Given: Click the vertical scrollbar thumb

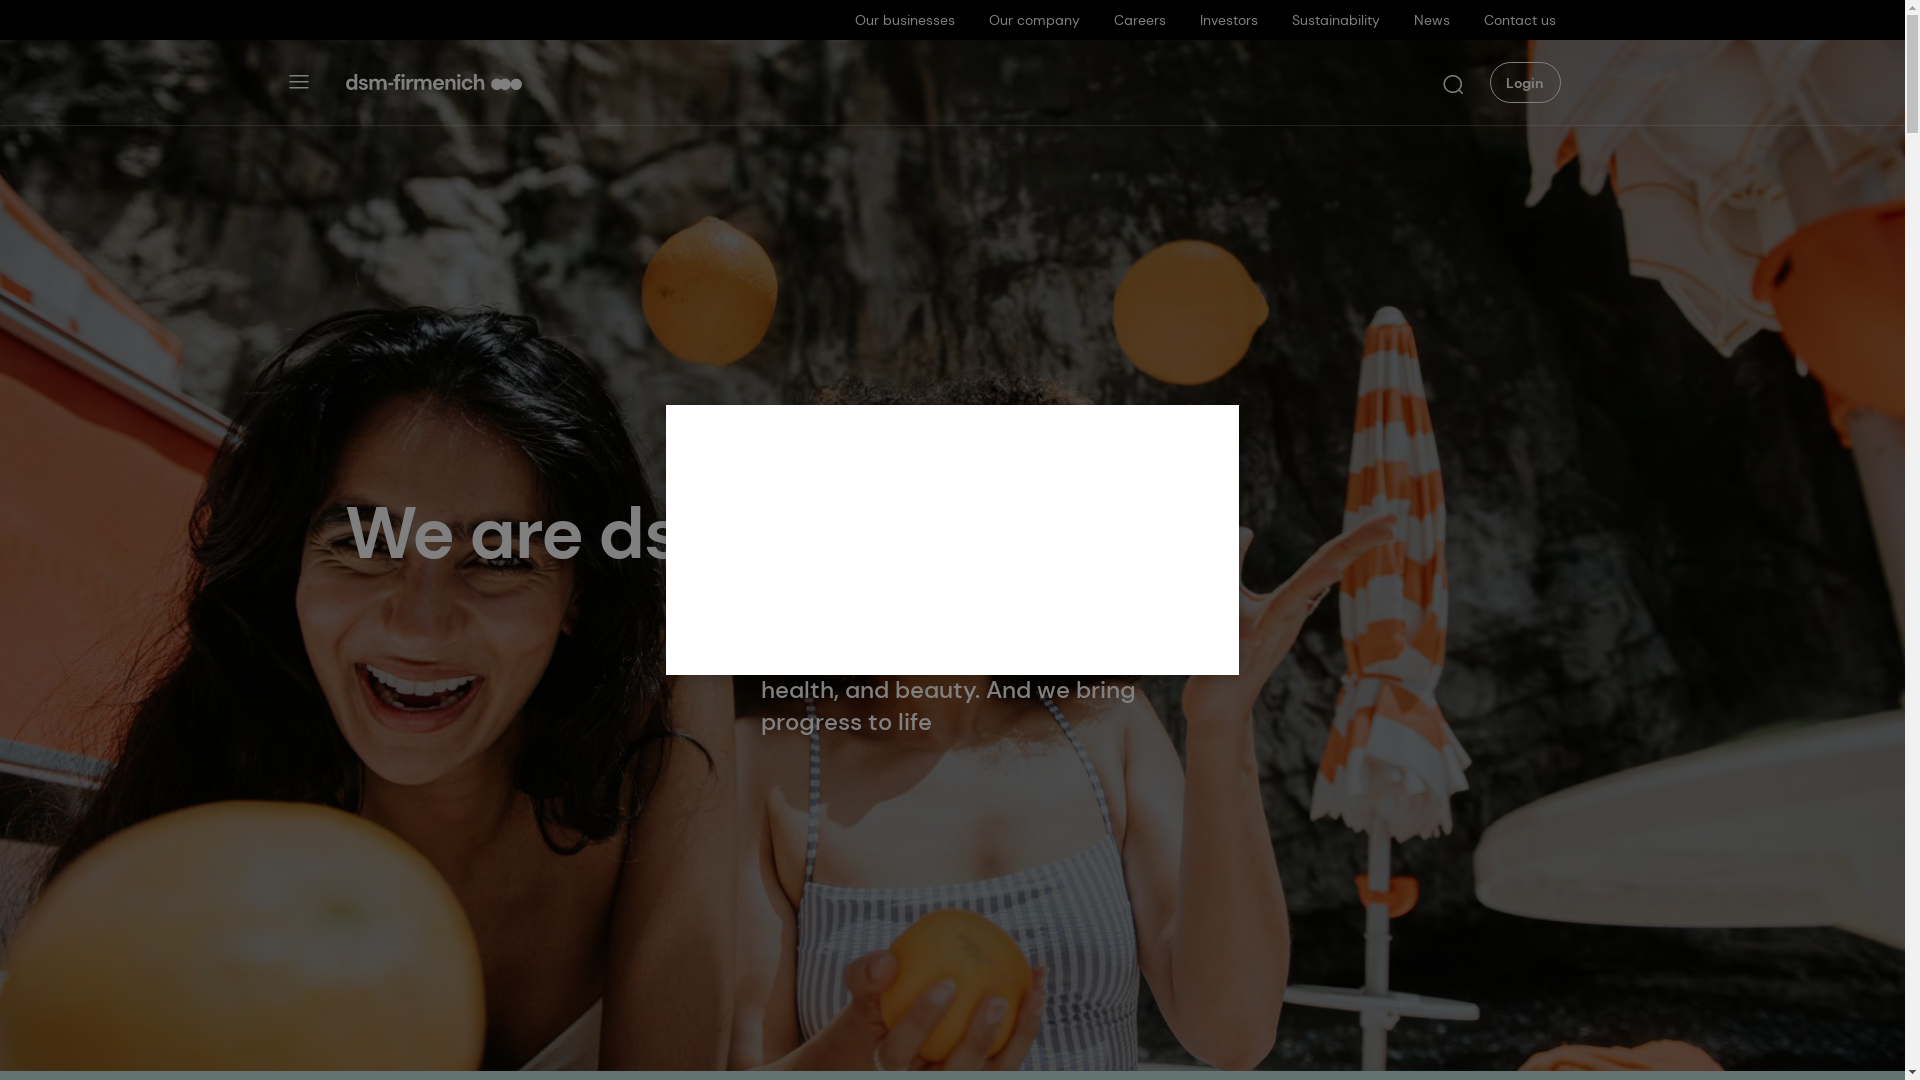Looking at the screenshot, I should 1912,75.
